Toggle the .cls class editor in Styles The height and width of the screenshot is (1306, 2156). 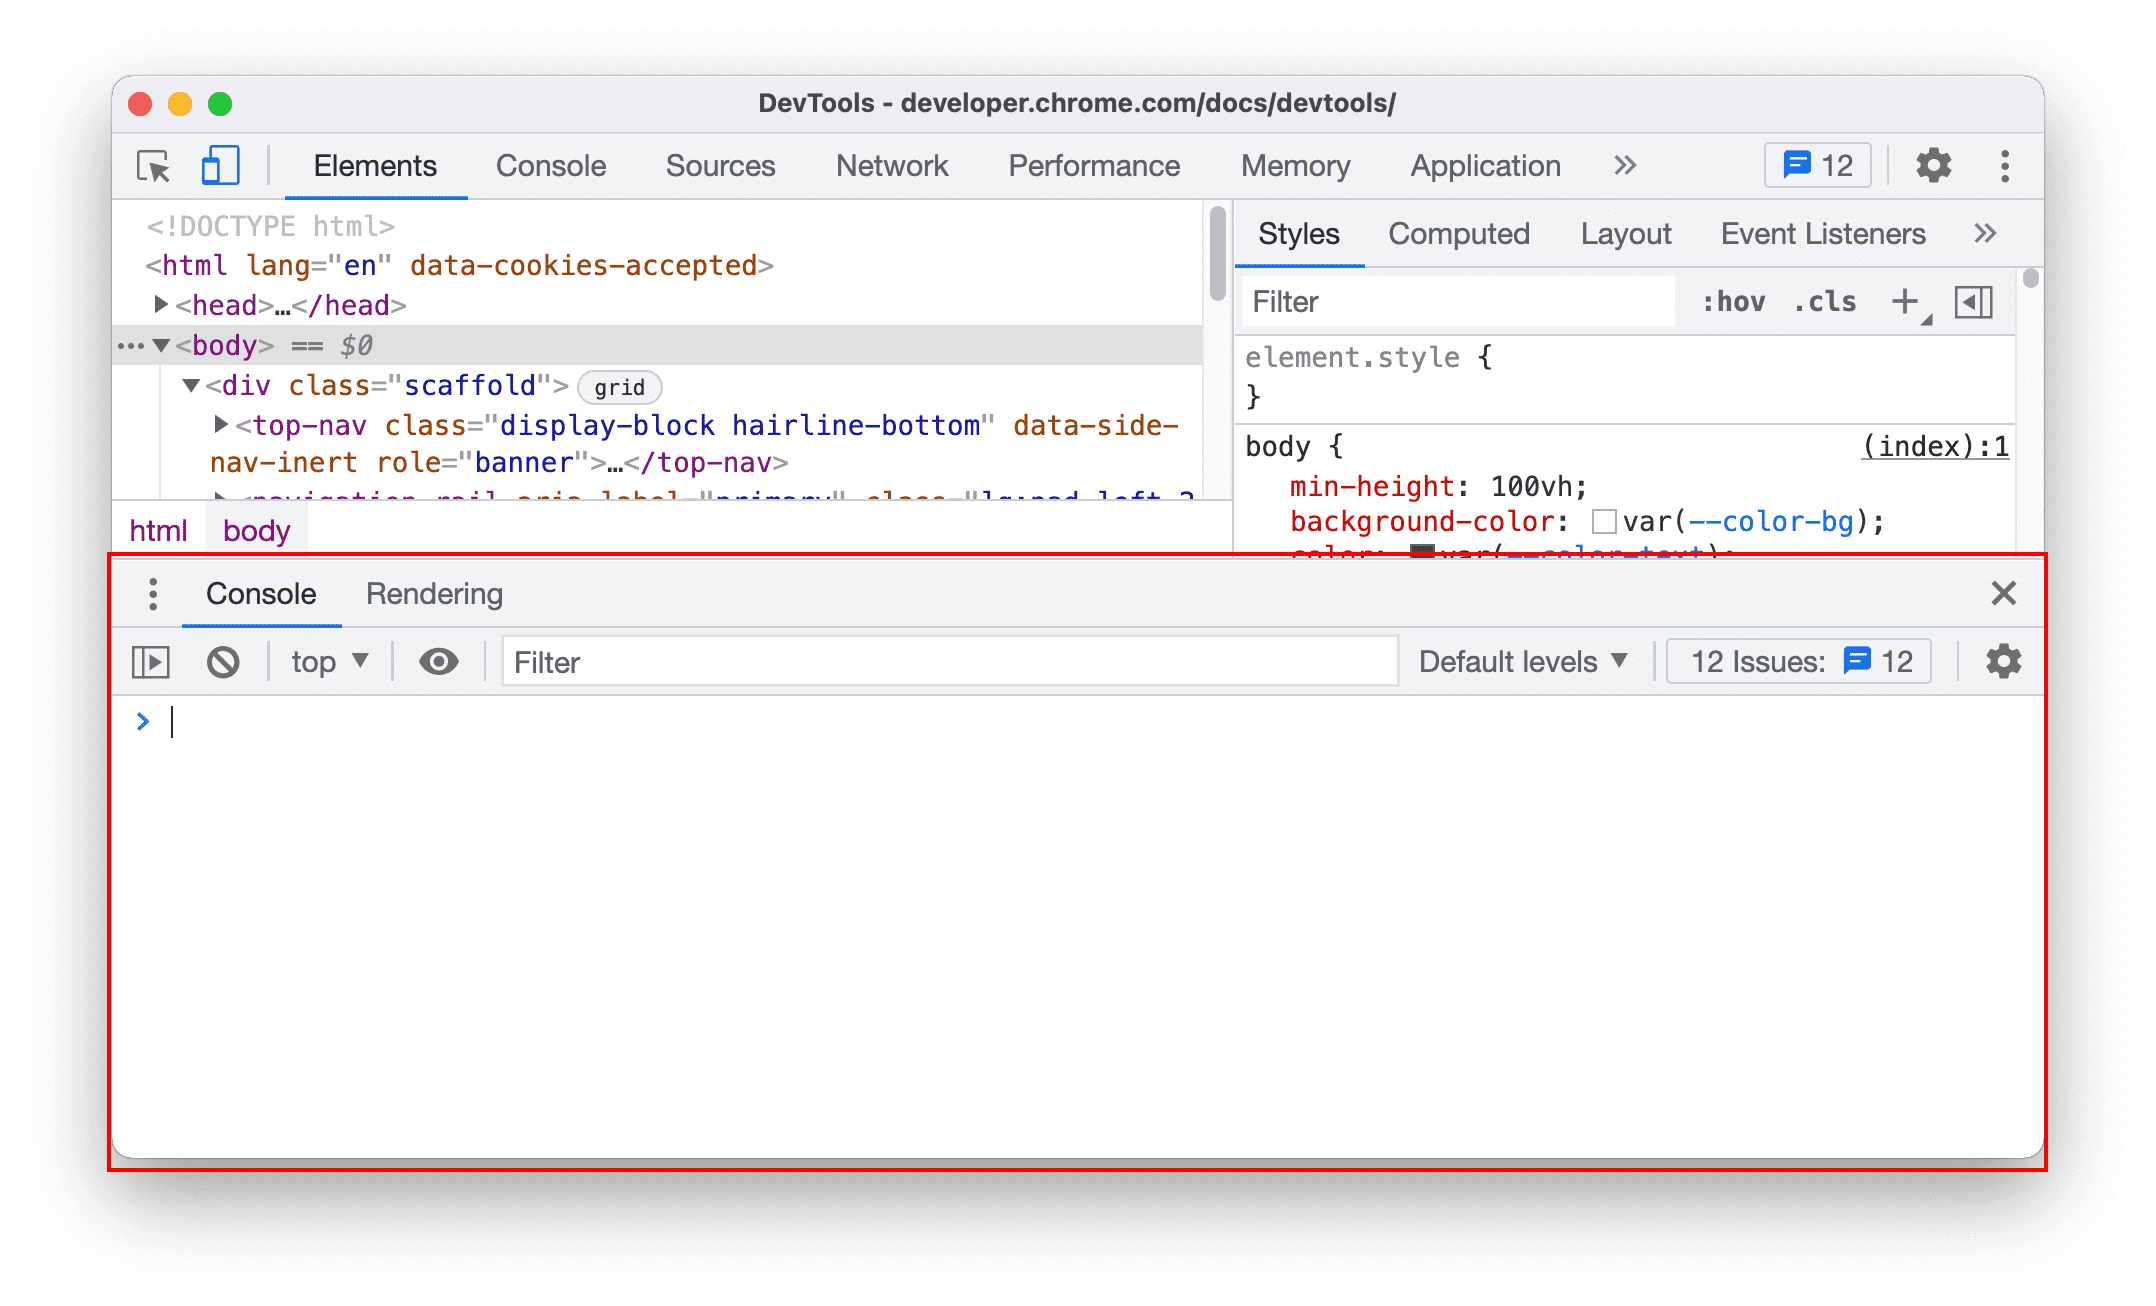click(1837, 300)
